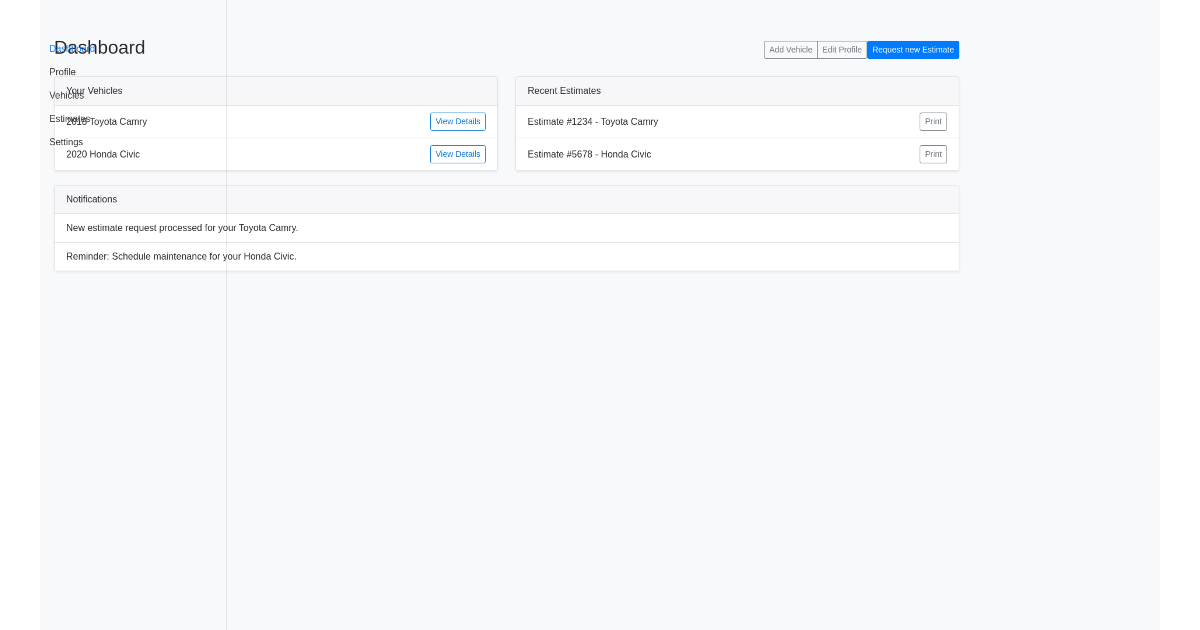The width and height of the screenshot is (1200, 630).
Task: Navigate to the Profile section
Action: [x=62, y=71]
